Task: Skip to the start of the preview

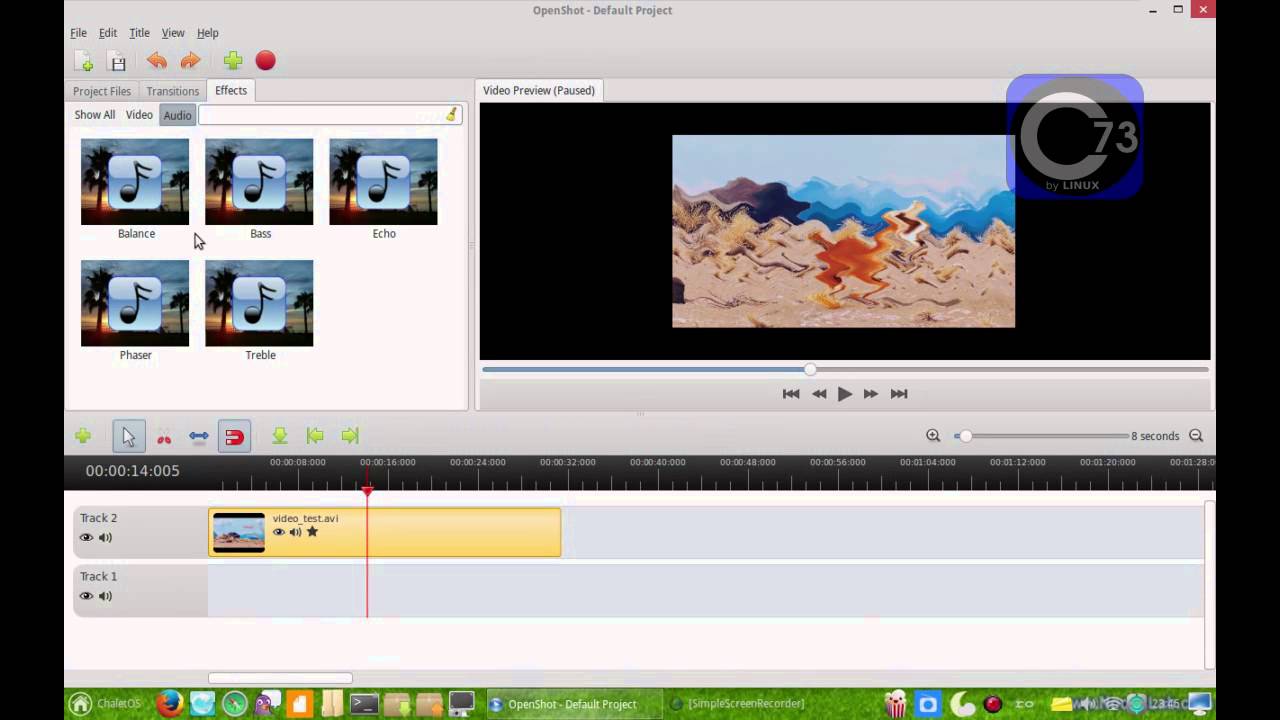Action: (791, 394)
